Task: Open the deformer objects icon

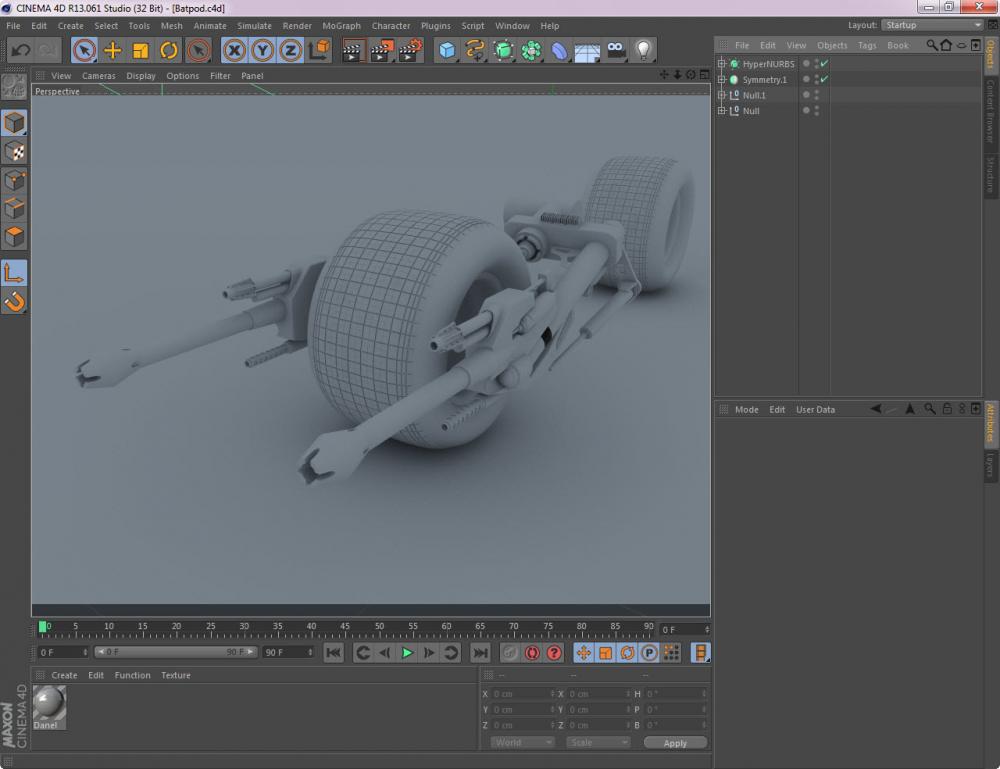Action: click(559, 50)
